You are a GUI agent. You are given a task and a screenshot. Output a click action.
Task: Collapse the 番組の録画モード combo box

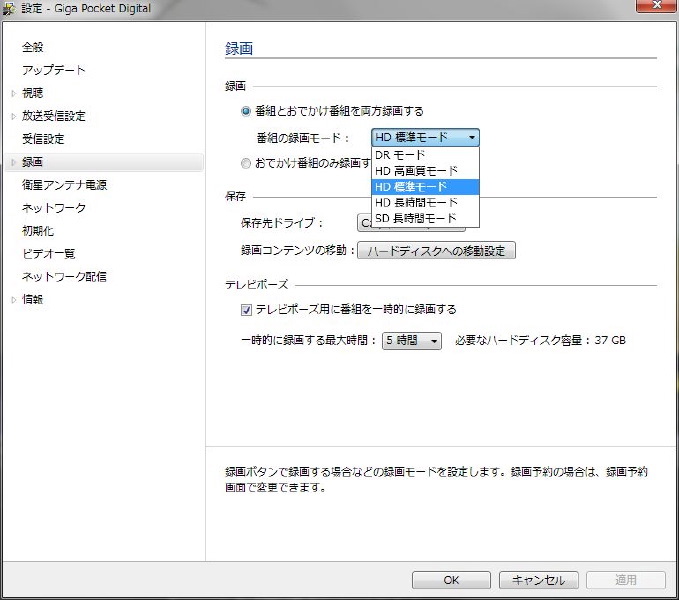[x=425, y=138]
